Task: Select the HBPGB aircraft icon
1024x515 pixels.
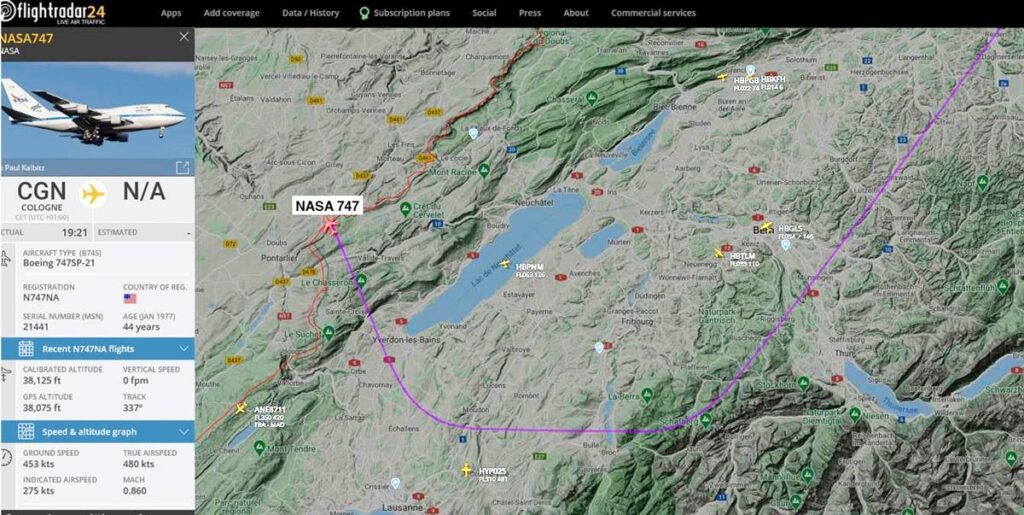Action: pyautogui.click(x=722, y=77)
